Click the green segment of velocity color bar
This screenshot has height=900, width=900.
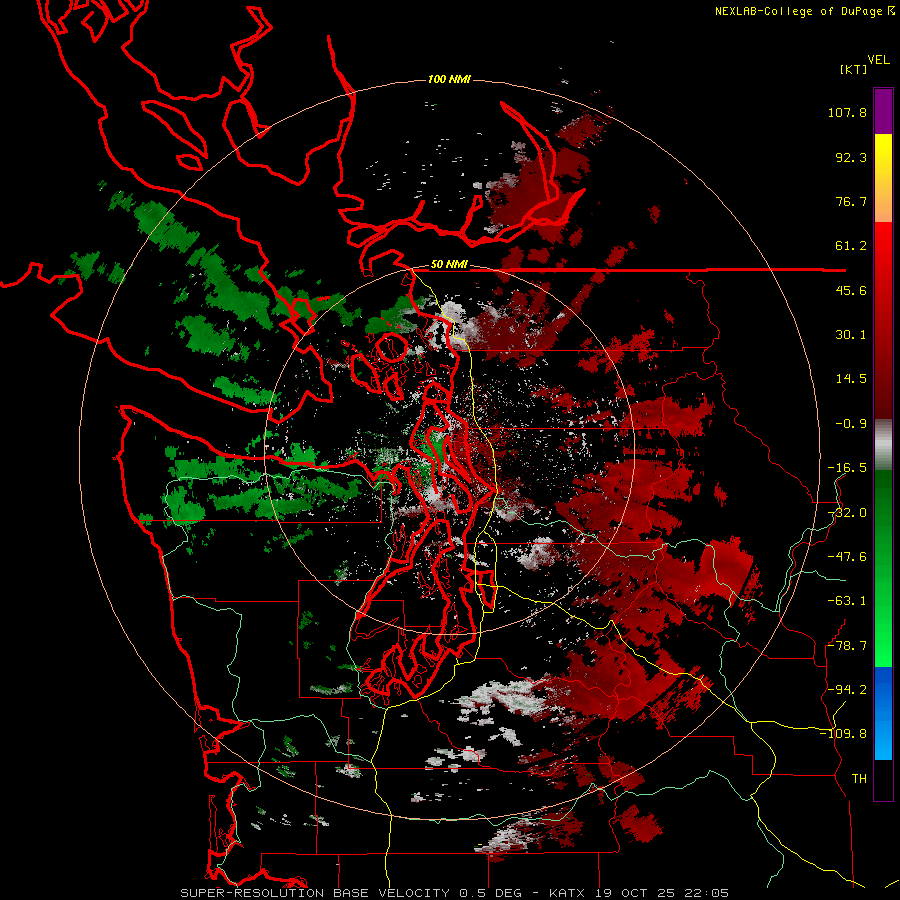click(883, 568)
